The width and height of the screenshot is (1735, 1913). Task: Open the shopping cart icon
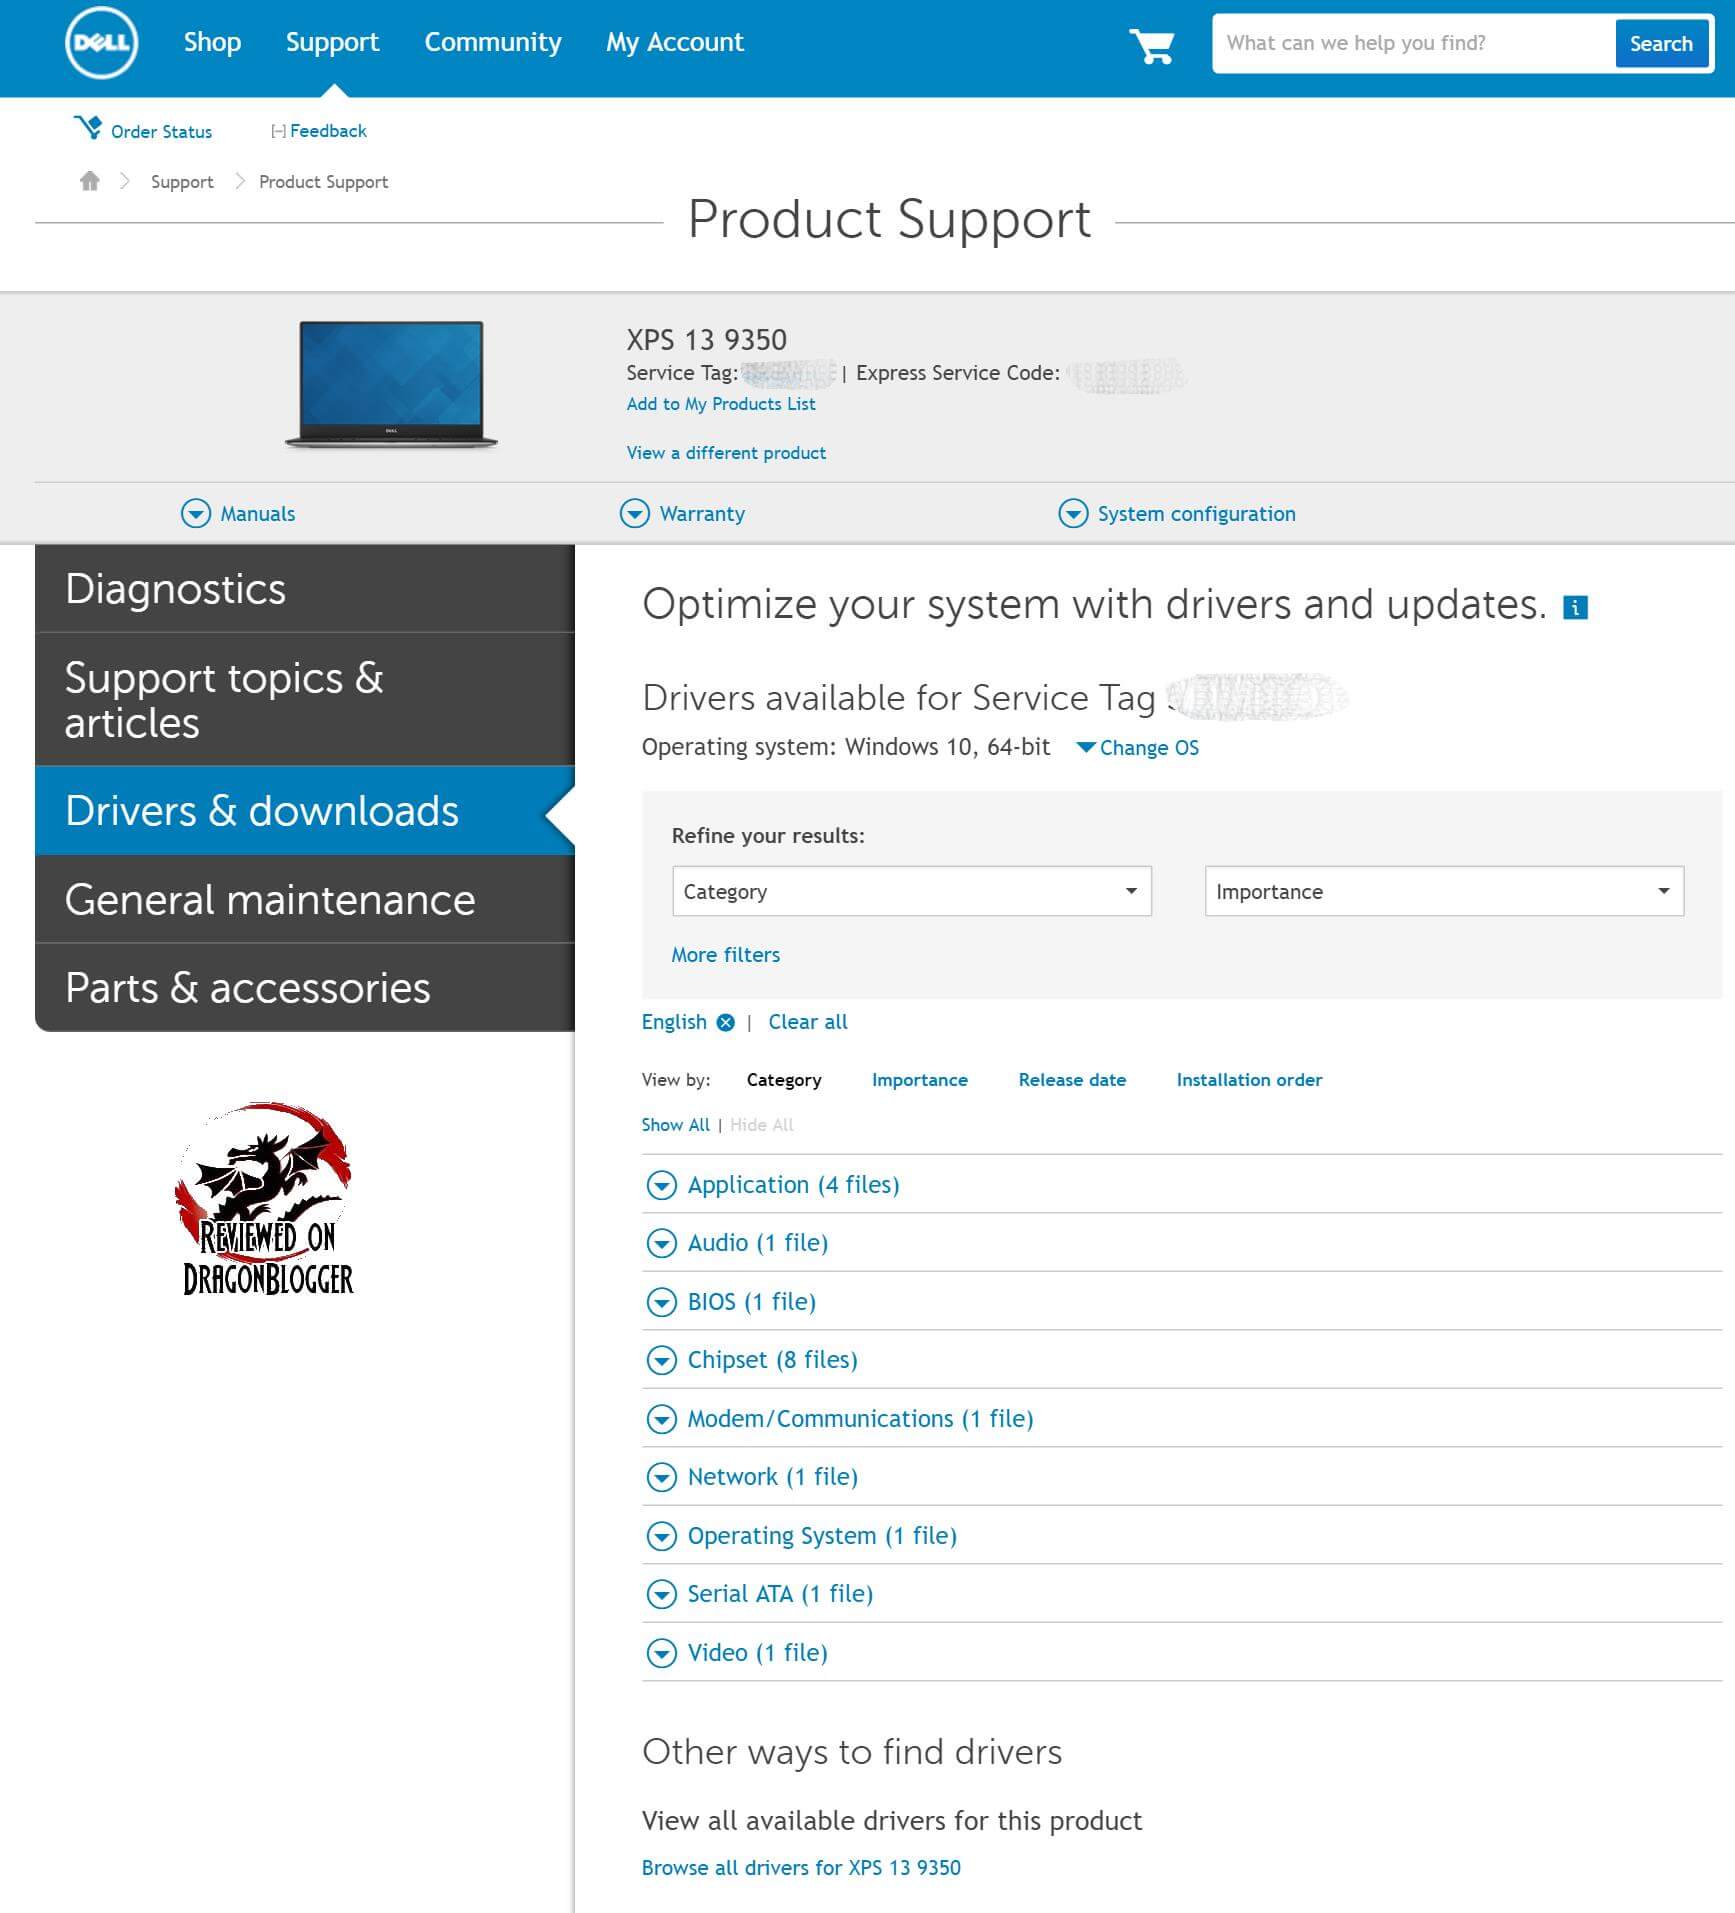tap(1151, 45)
